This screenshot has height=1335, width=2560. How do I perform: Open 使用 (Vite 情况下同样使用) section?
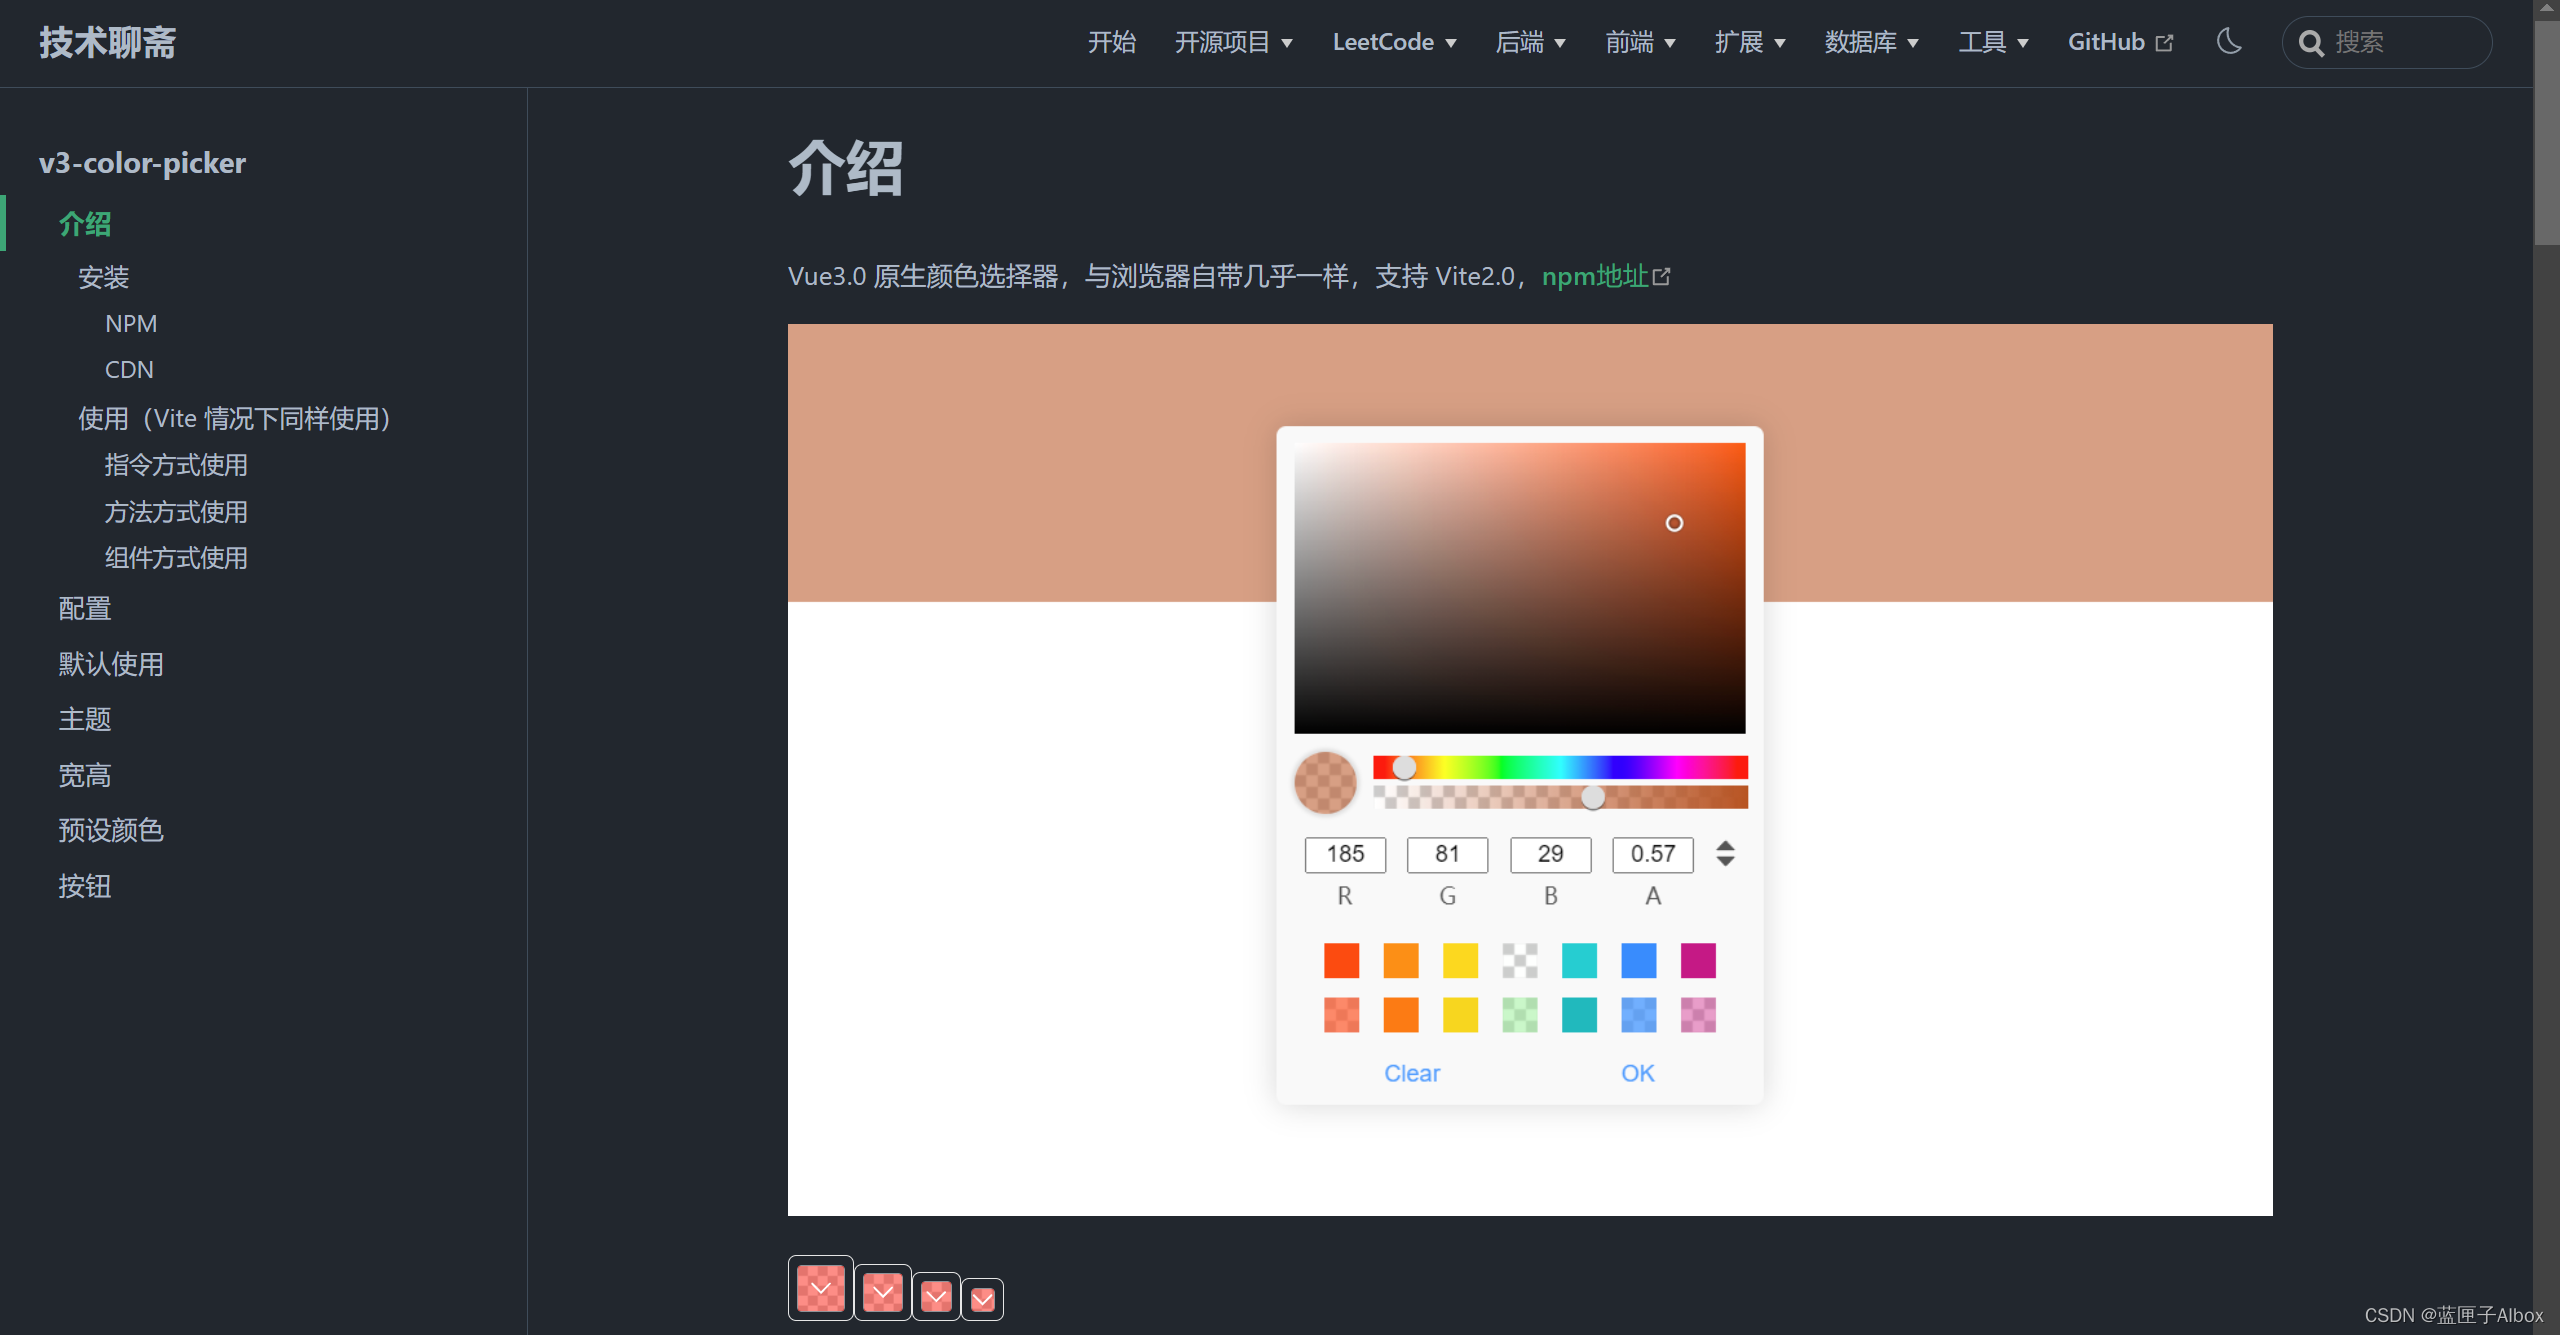click(x=234, y=418)
